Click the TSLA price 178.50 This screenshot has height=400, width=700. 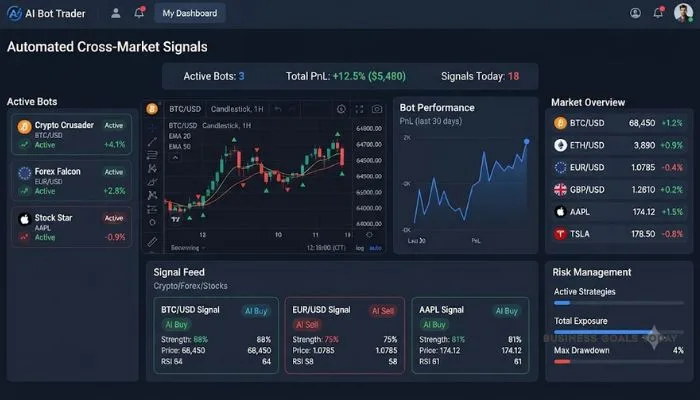click(x=643, y=234)
